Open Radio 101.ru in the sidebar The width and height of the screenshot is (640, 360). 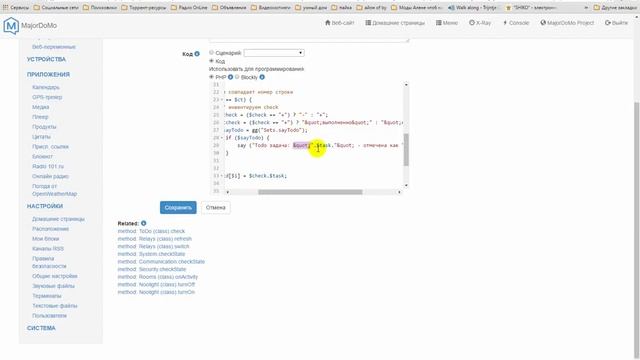point(48,167)
